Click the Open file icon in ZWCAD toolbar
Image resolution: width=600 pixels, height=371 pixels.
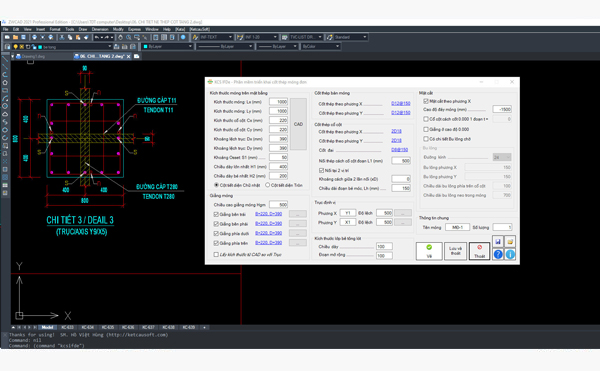point(15,37)
